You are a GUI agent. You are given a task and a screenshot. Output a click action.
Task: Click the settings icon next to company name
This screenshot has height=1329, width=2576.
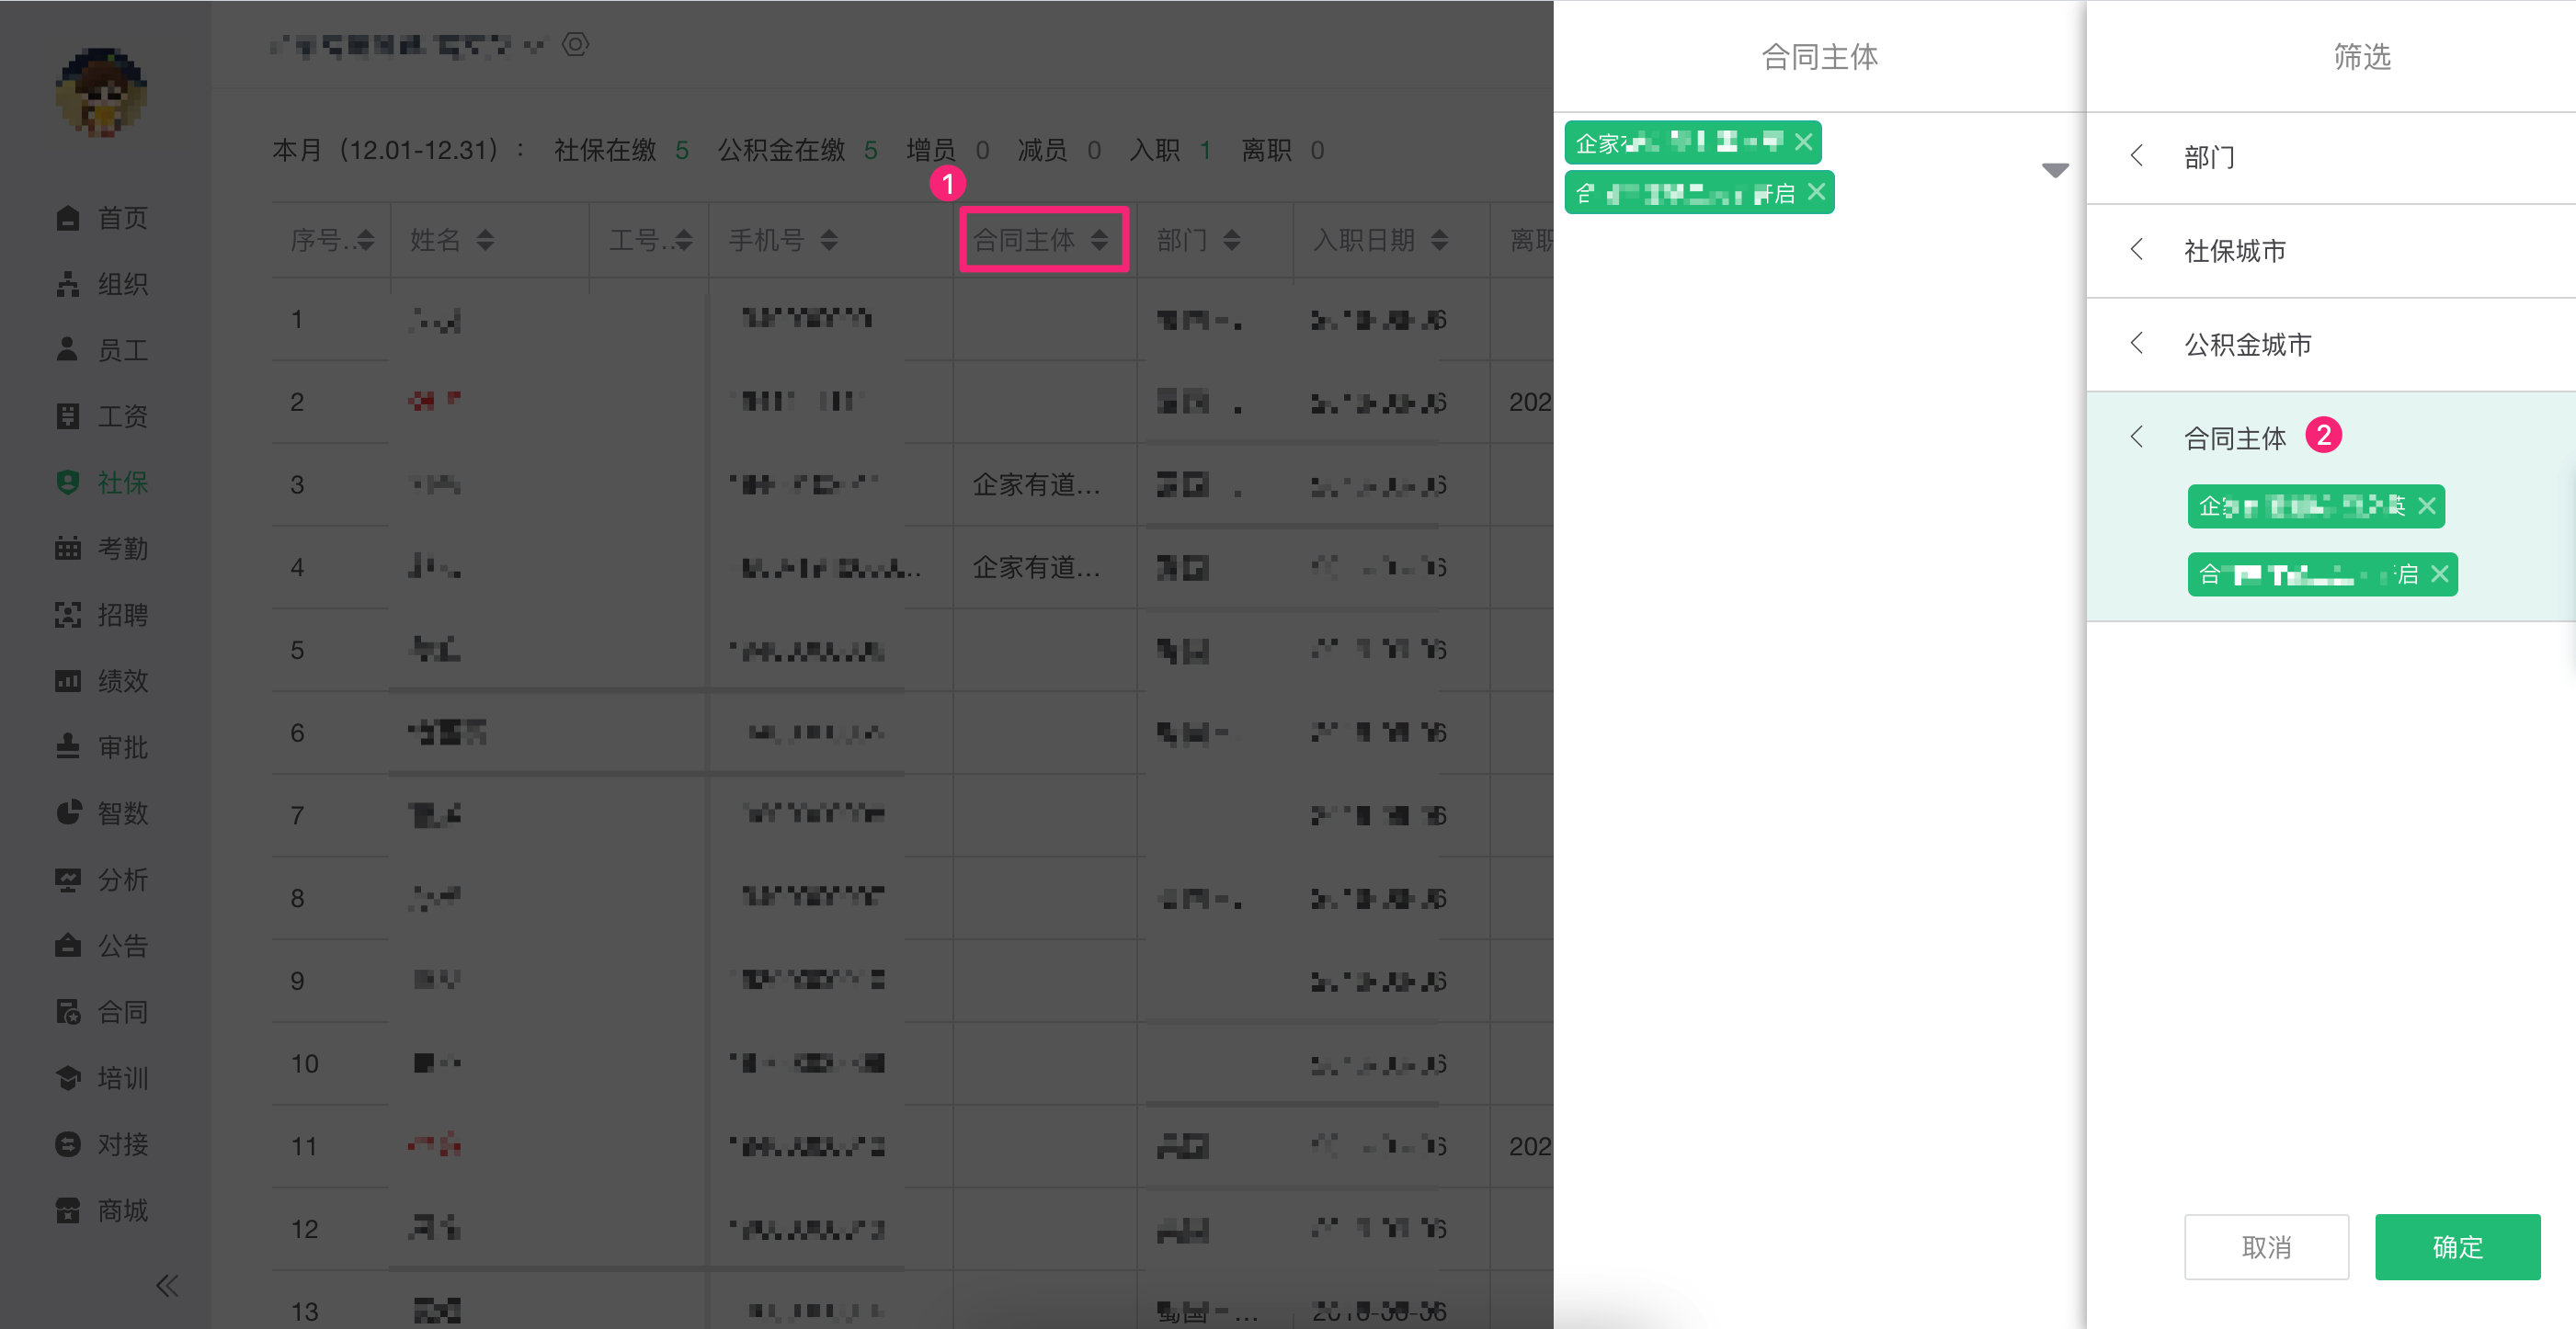(575, 44)
